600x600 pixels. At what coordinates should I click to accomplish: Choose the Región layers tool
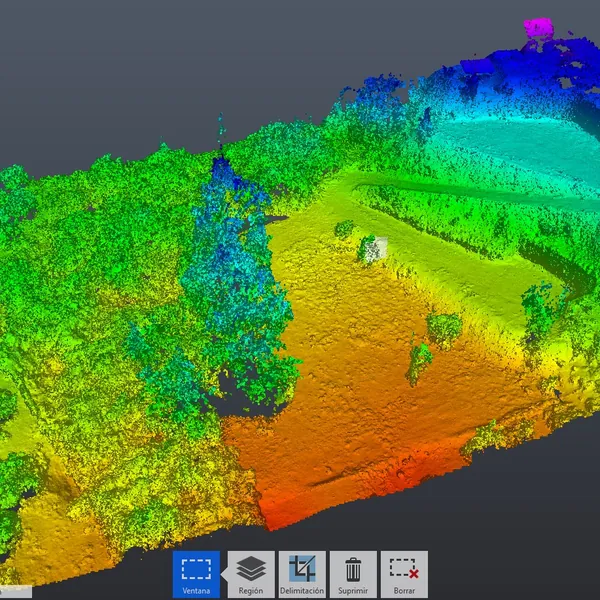[251, 574]
